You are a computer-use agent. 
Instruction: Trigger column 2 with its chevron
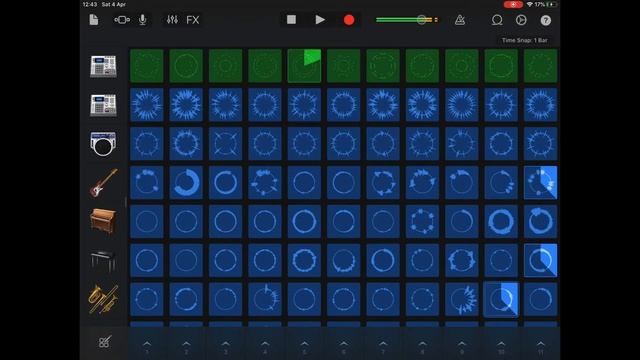[x=186, y=344]
